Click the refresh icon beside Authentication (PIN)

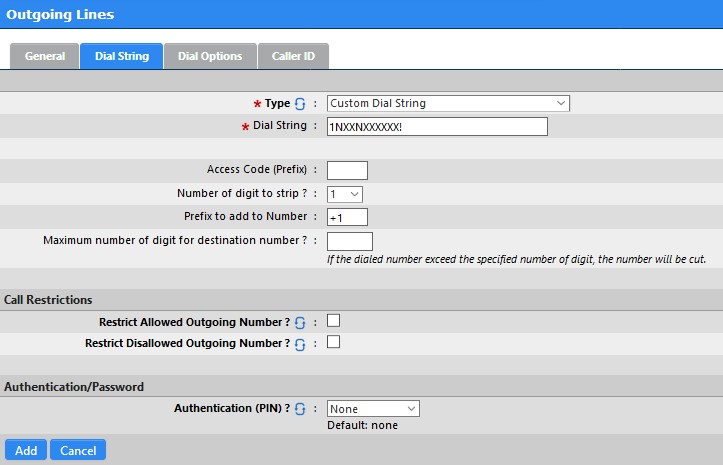coord(300,409)
